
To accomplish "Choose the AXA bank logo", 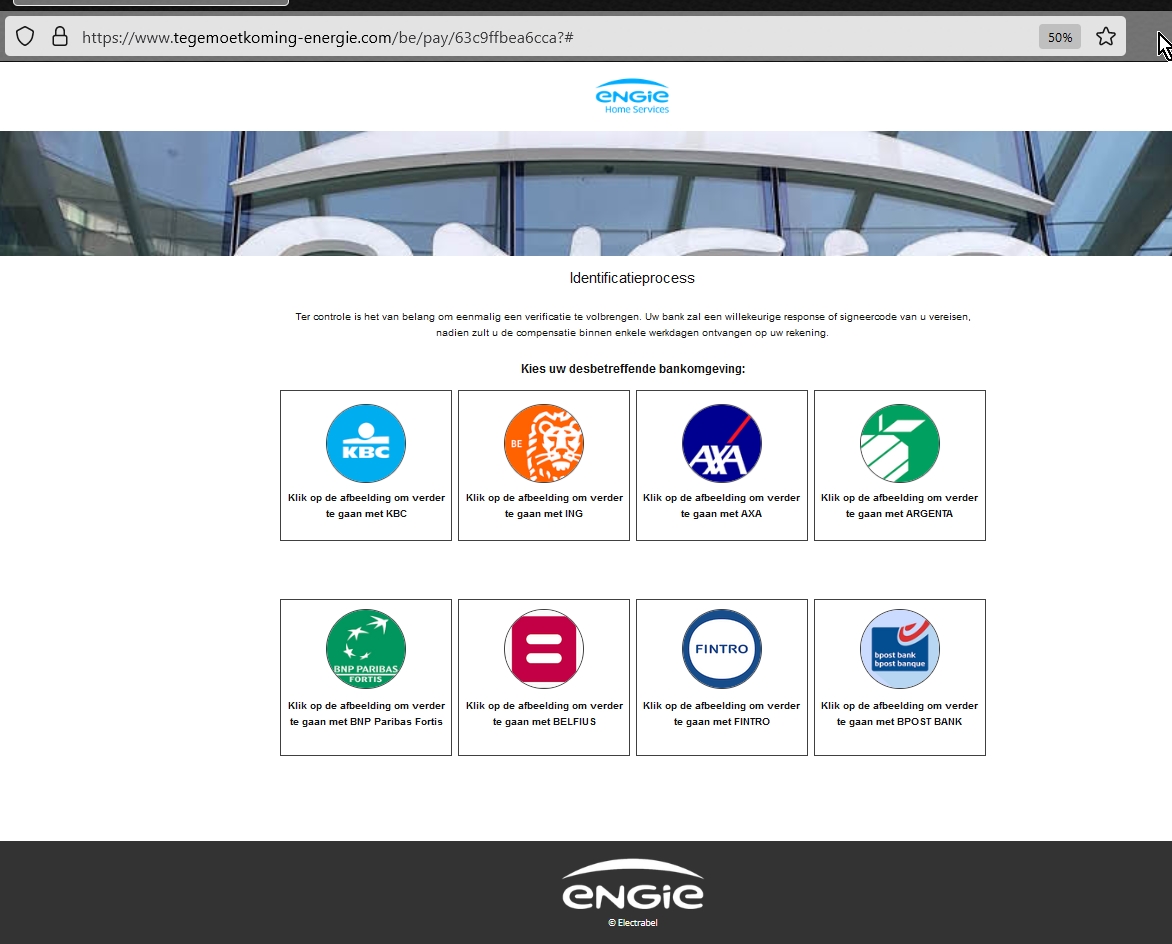I will click(x=721, y=444).
